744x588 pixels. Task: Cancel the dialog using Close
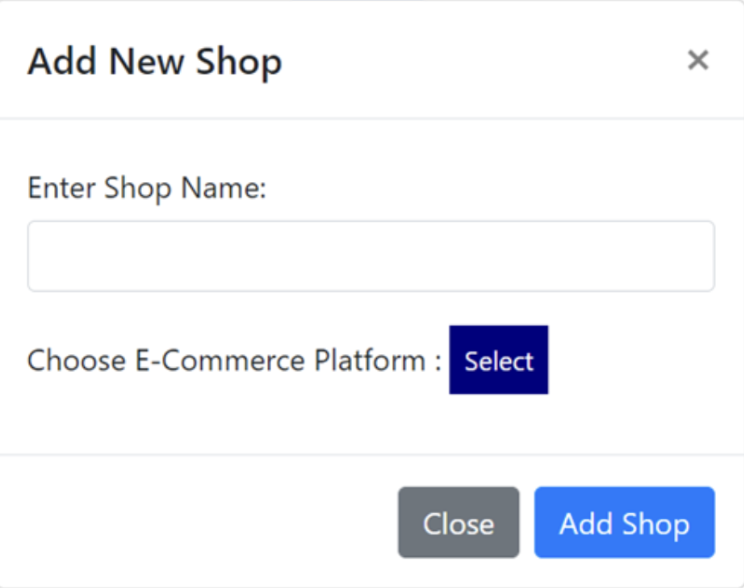click(x=458, y=523)
